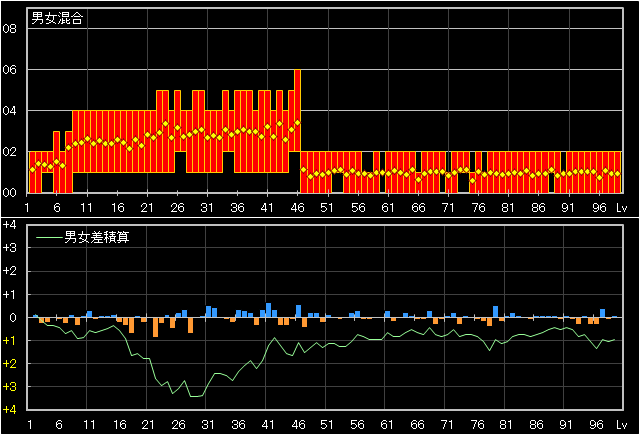640x435 pixels.
Task: Select level 46 on upper chart x-axis
Action: pyautogui.click(x=298, y=208)
